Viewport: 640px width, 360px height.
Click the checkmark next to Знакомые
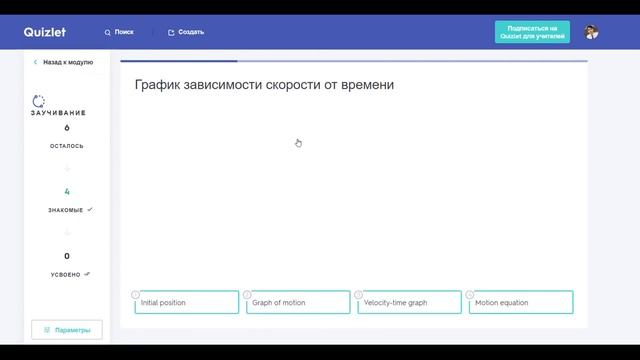90,209
